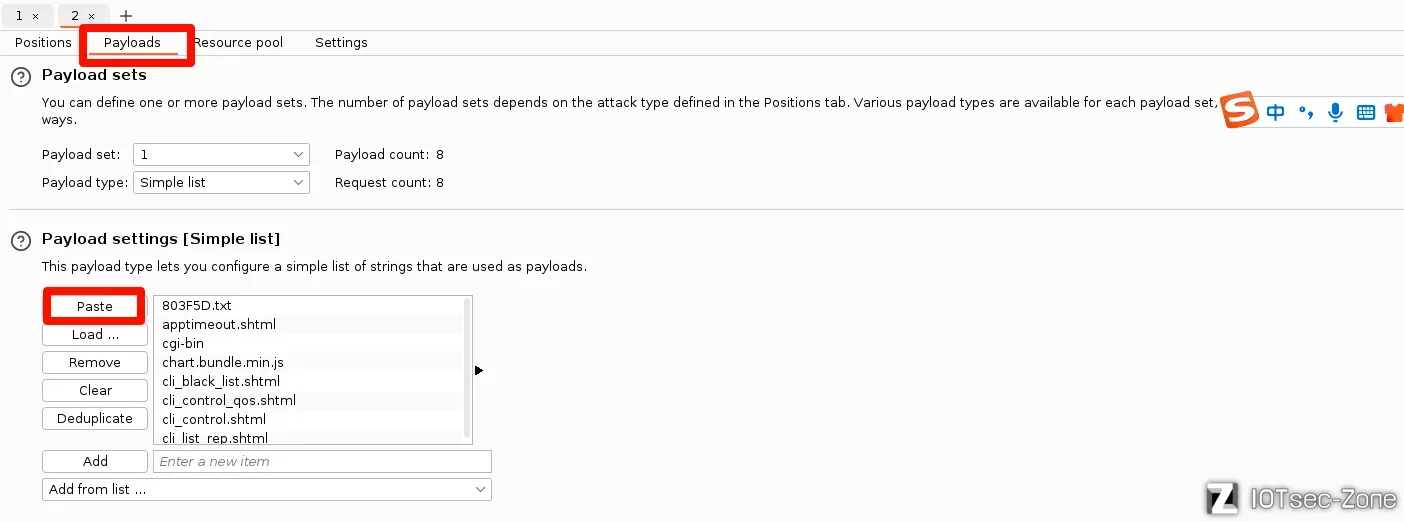Click the microphone voice input icon
This screenshot has height=522, width=1404.
1335,113
